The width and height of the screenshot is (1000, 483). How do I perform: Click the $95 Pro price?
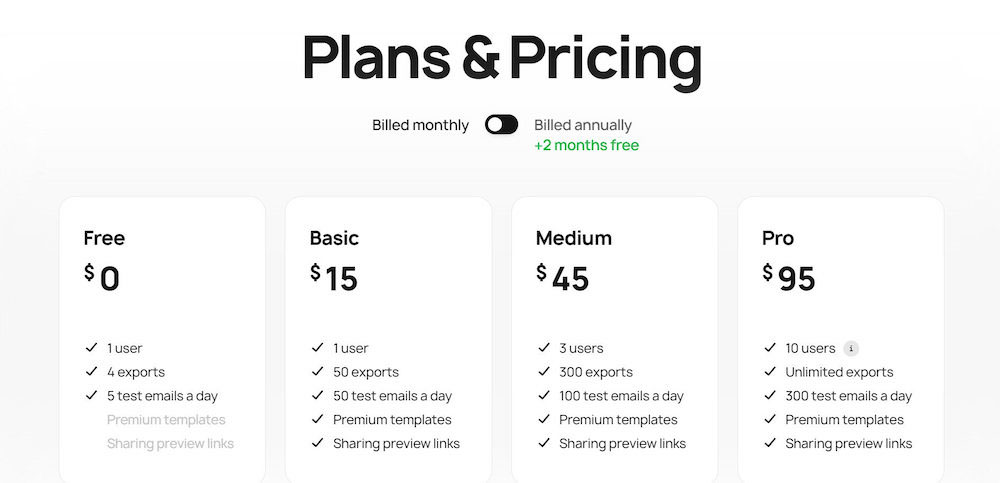(x=789, y=278)
